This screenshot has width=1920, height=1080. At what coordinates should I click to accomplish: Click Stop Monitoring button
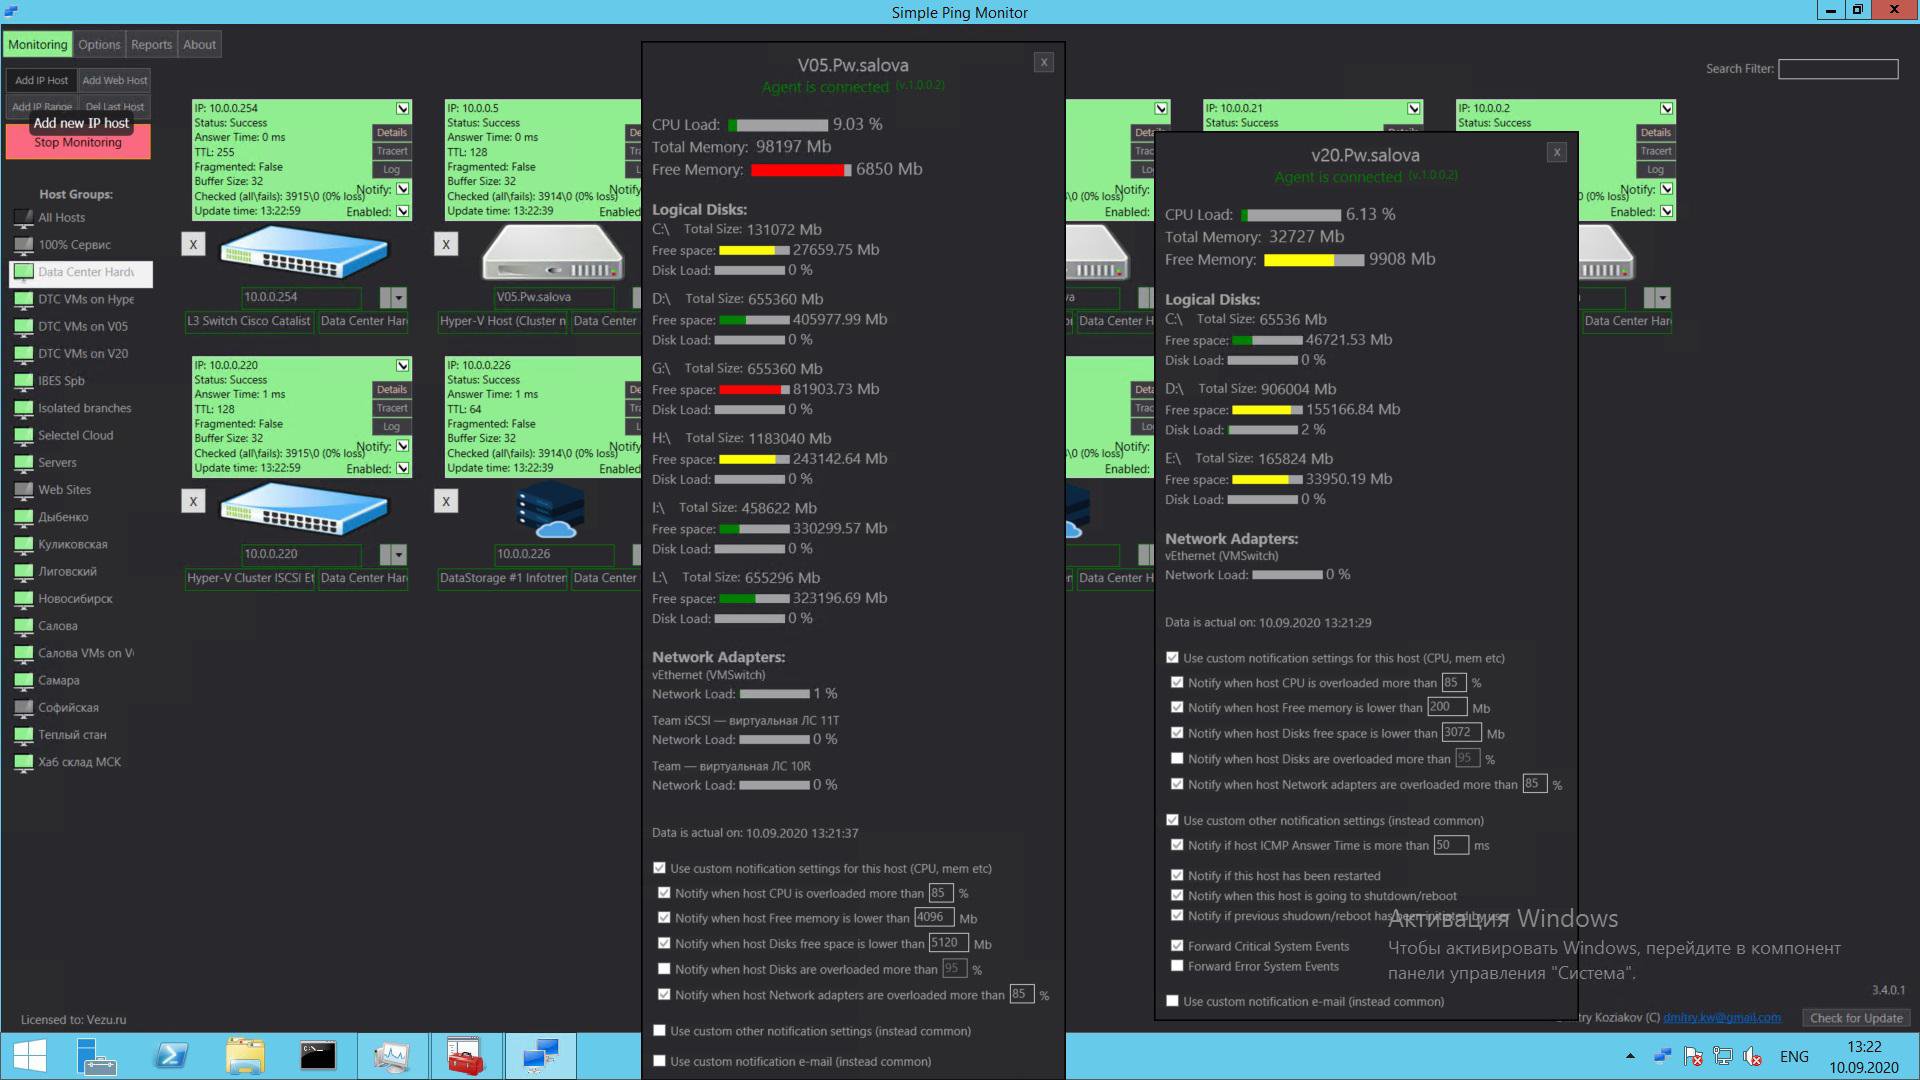[78, 142]
